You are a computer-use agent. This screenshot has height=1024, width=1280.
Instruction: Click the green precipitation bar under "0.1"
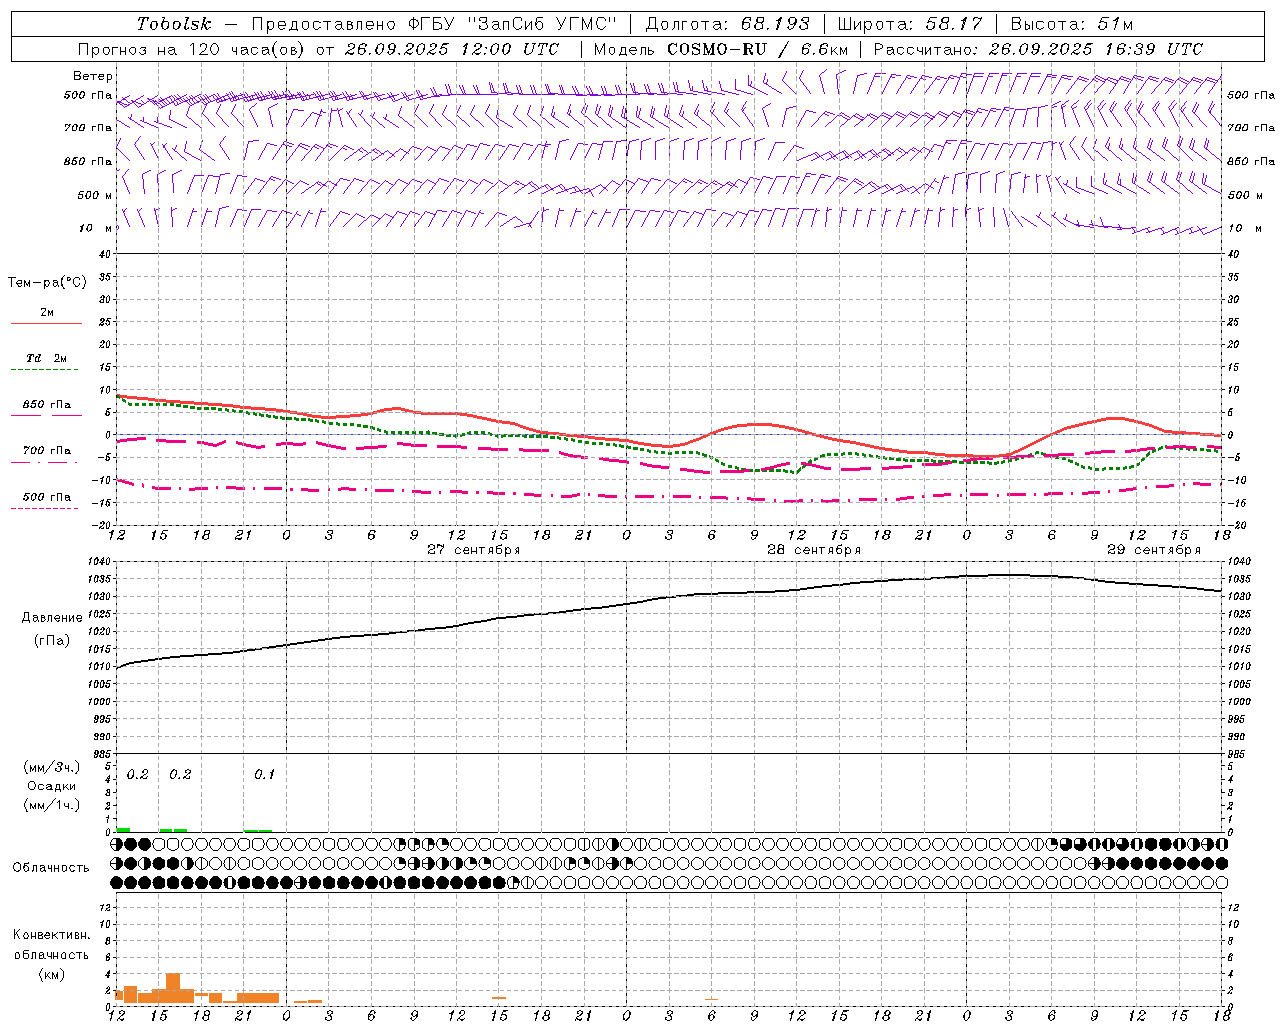258,830
